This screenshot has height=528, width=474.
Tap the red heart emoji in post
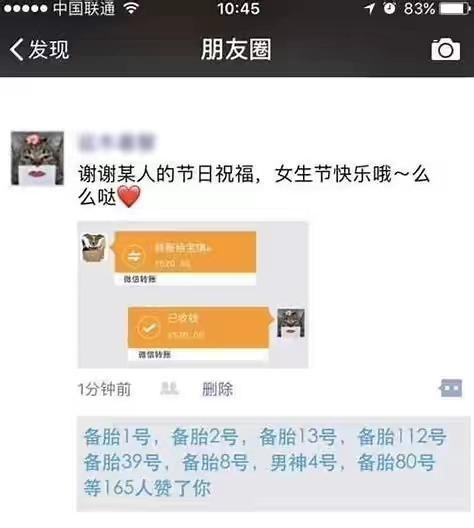(130, 197)
